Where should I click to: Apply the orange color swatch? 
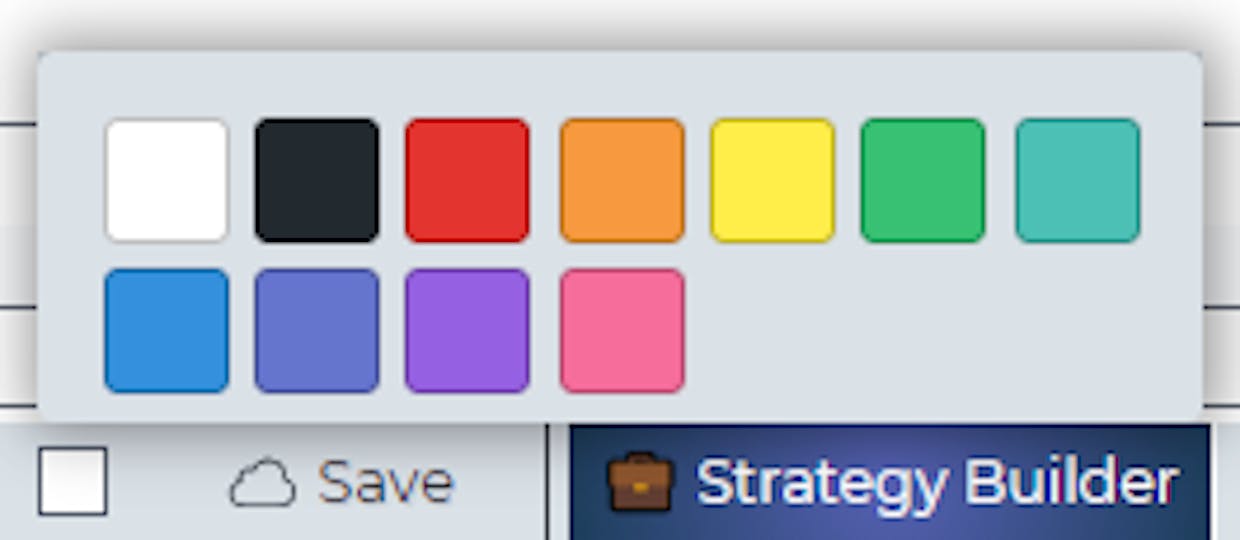click(622, 181)
